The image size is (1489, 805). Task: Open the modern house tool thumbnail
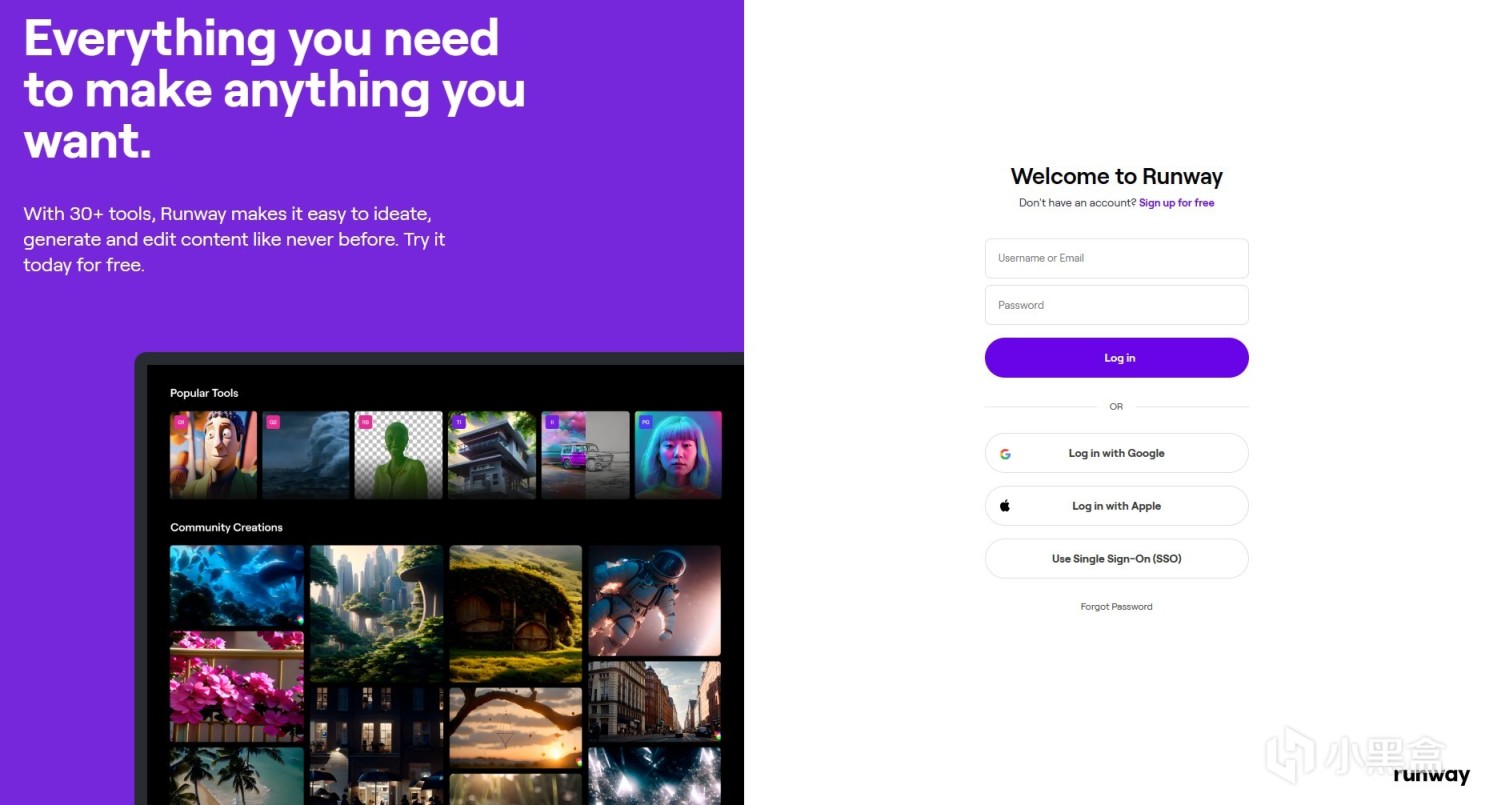[492, 455]
